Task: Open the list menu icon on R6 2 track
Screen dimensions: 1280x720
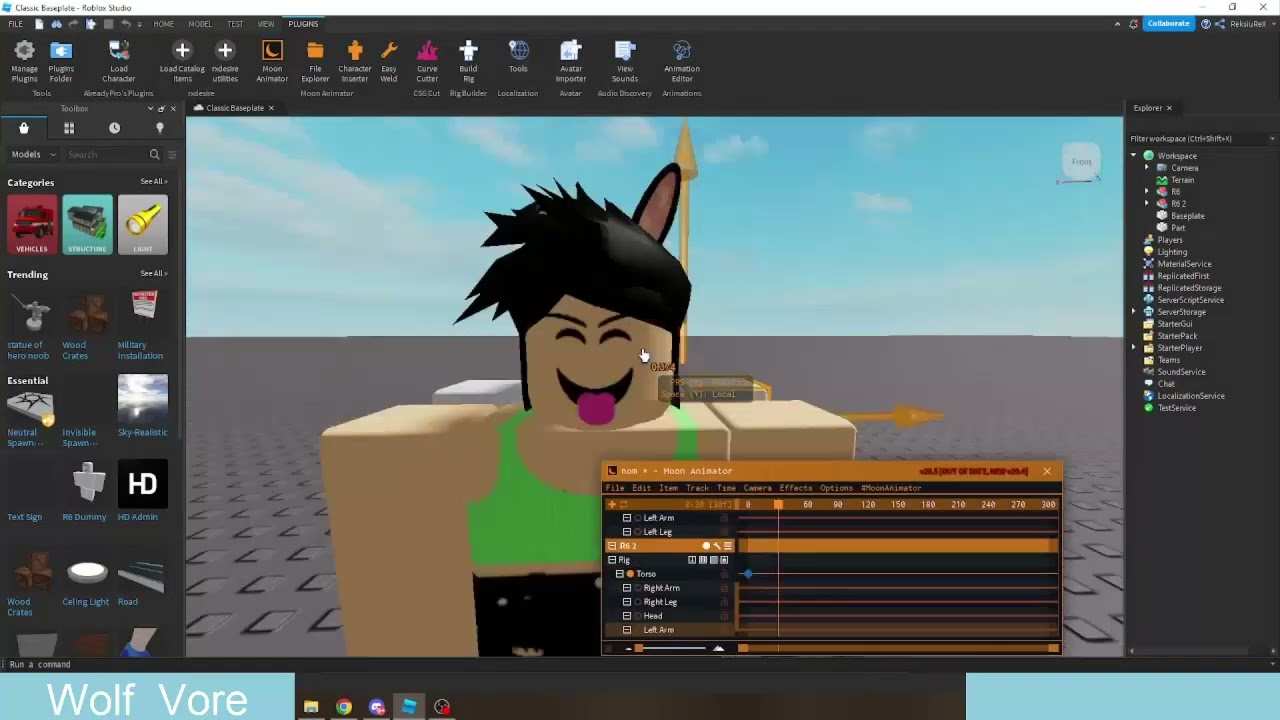Action: (727, 546)
